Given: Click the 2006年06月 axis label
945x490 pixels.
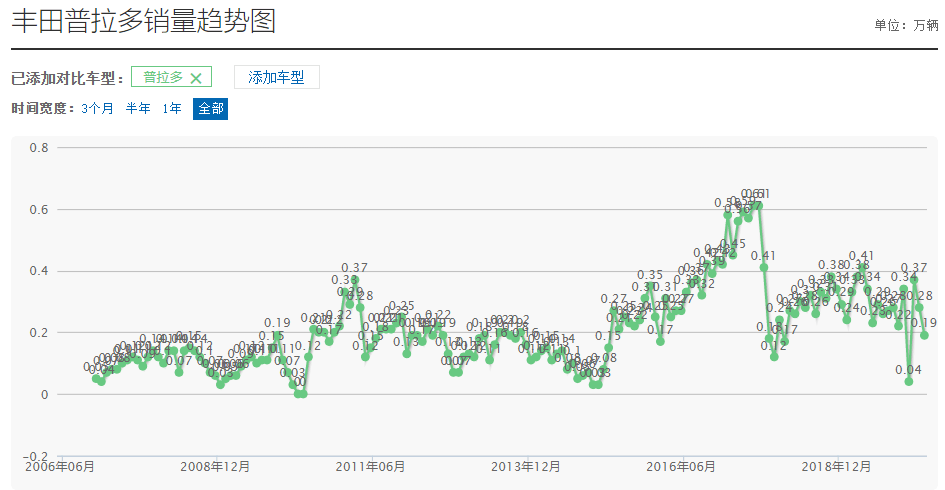Looking at the screenshot, I should 60,466.
